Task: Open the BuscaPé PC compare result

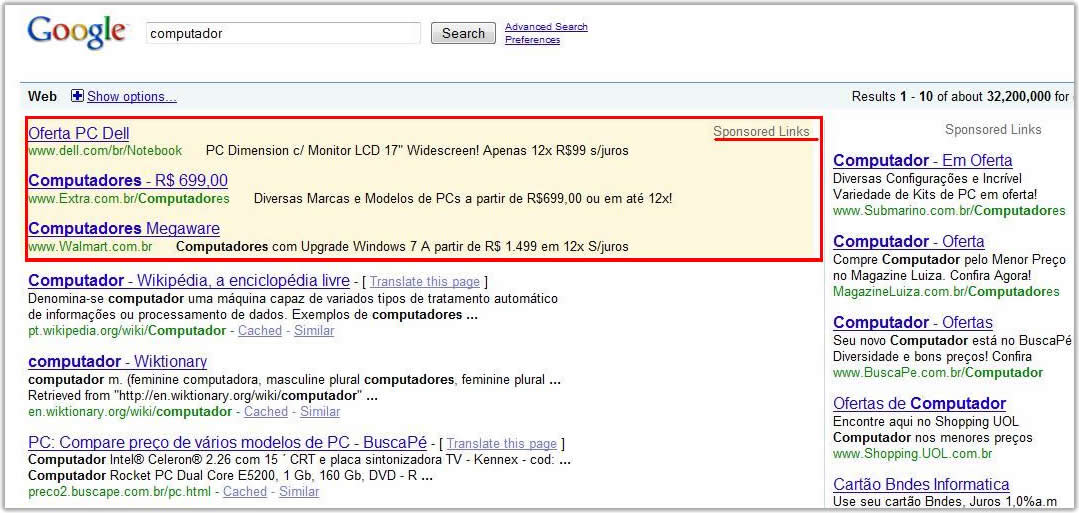Action: click(227, 443)
